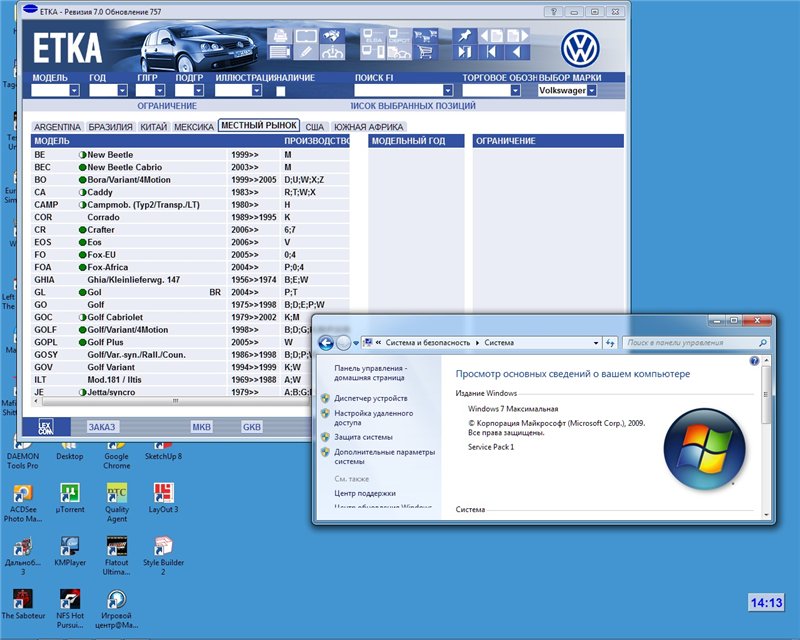Switch to ARGENTINA market tab
800x640 pixels.
coord(57,127)
